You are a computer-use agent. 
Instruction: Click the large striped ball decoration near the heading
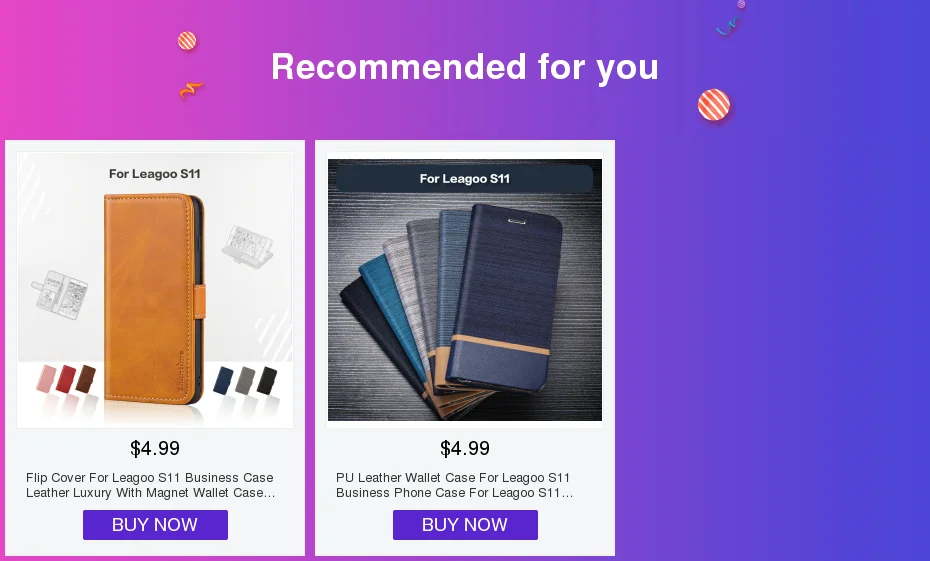(x=714, y=105)
